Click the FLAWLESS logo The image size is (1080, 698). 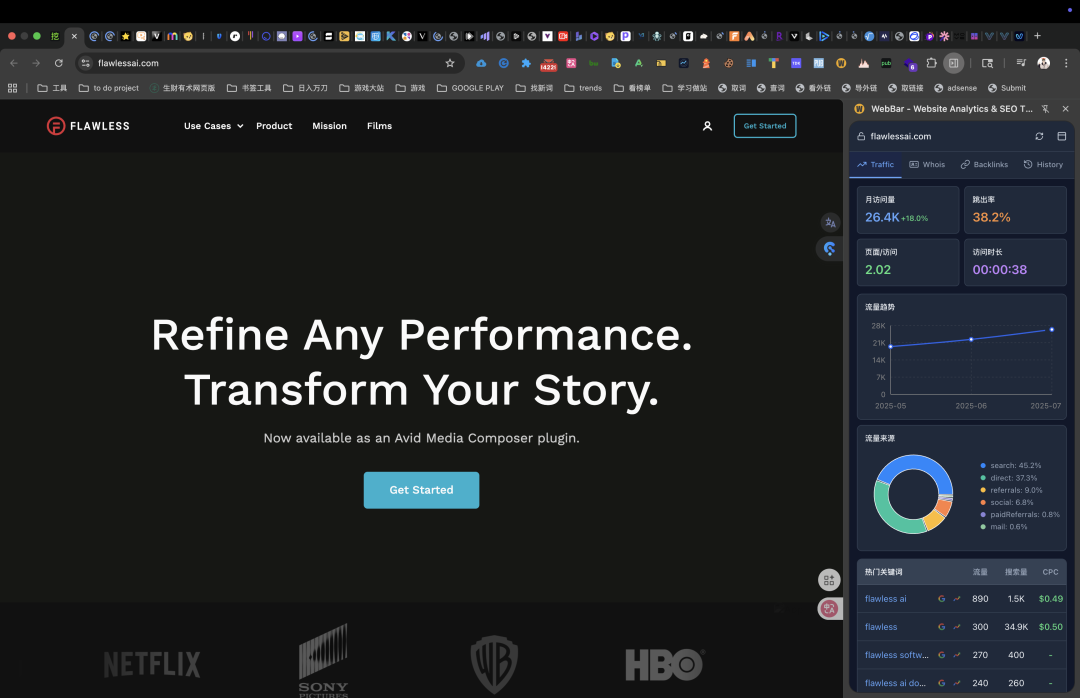tap(88, 126)
